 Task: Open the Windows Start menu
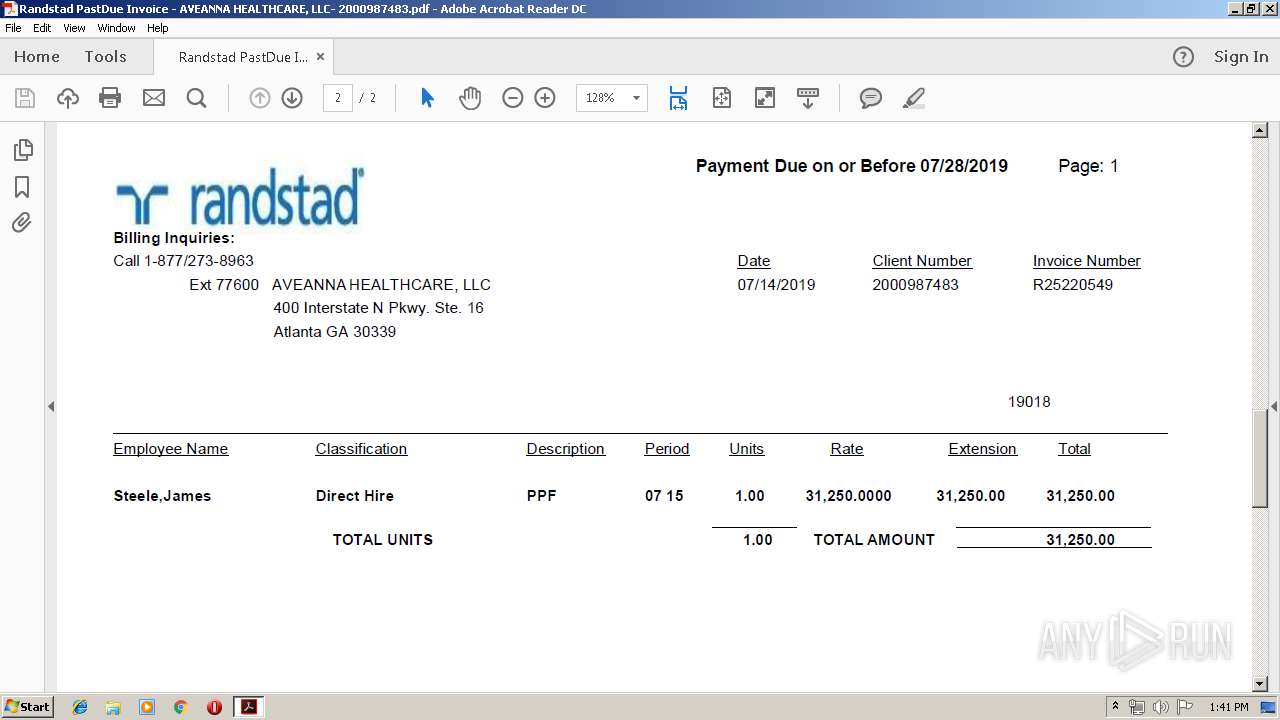(x=28, y=707)
